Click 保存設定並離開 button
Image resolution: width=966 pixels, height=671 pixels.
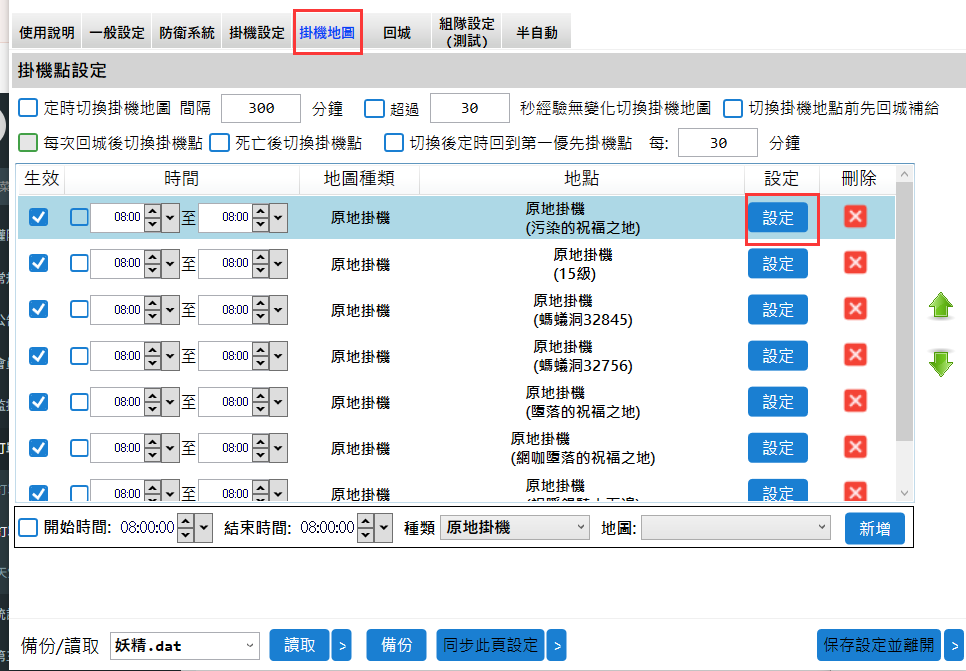[879, 645]
